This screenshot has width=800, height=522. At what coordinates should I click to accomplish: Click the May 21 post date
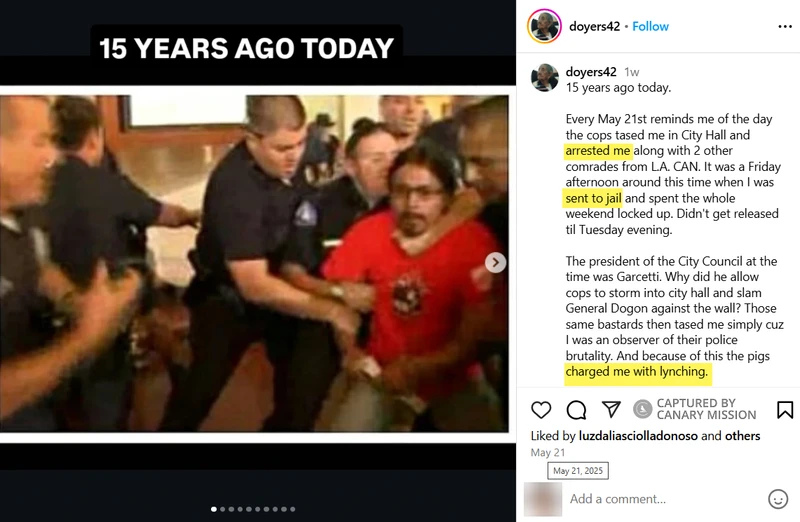click(547, 453)
